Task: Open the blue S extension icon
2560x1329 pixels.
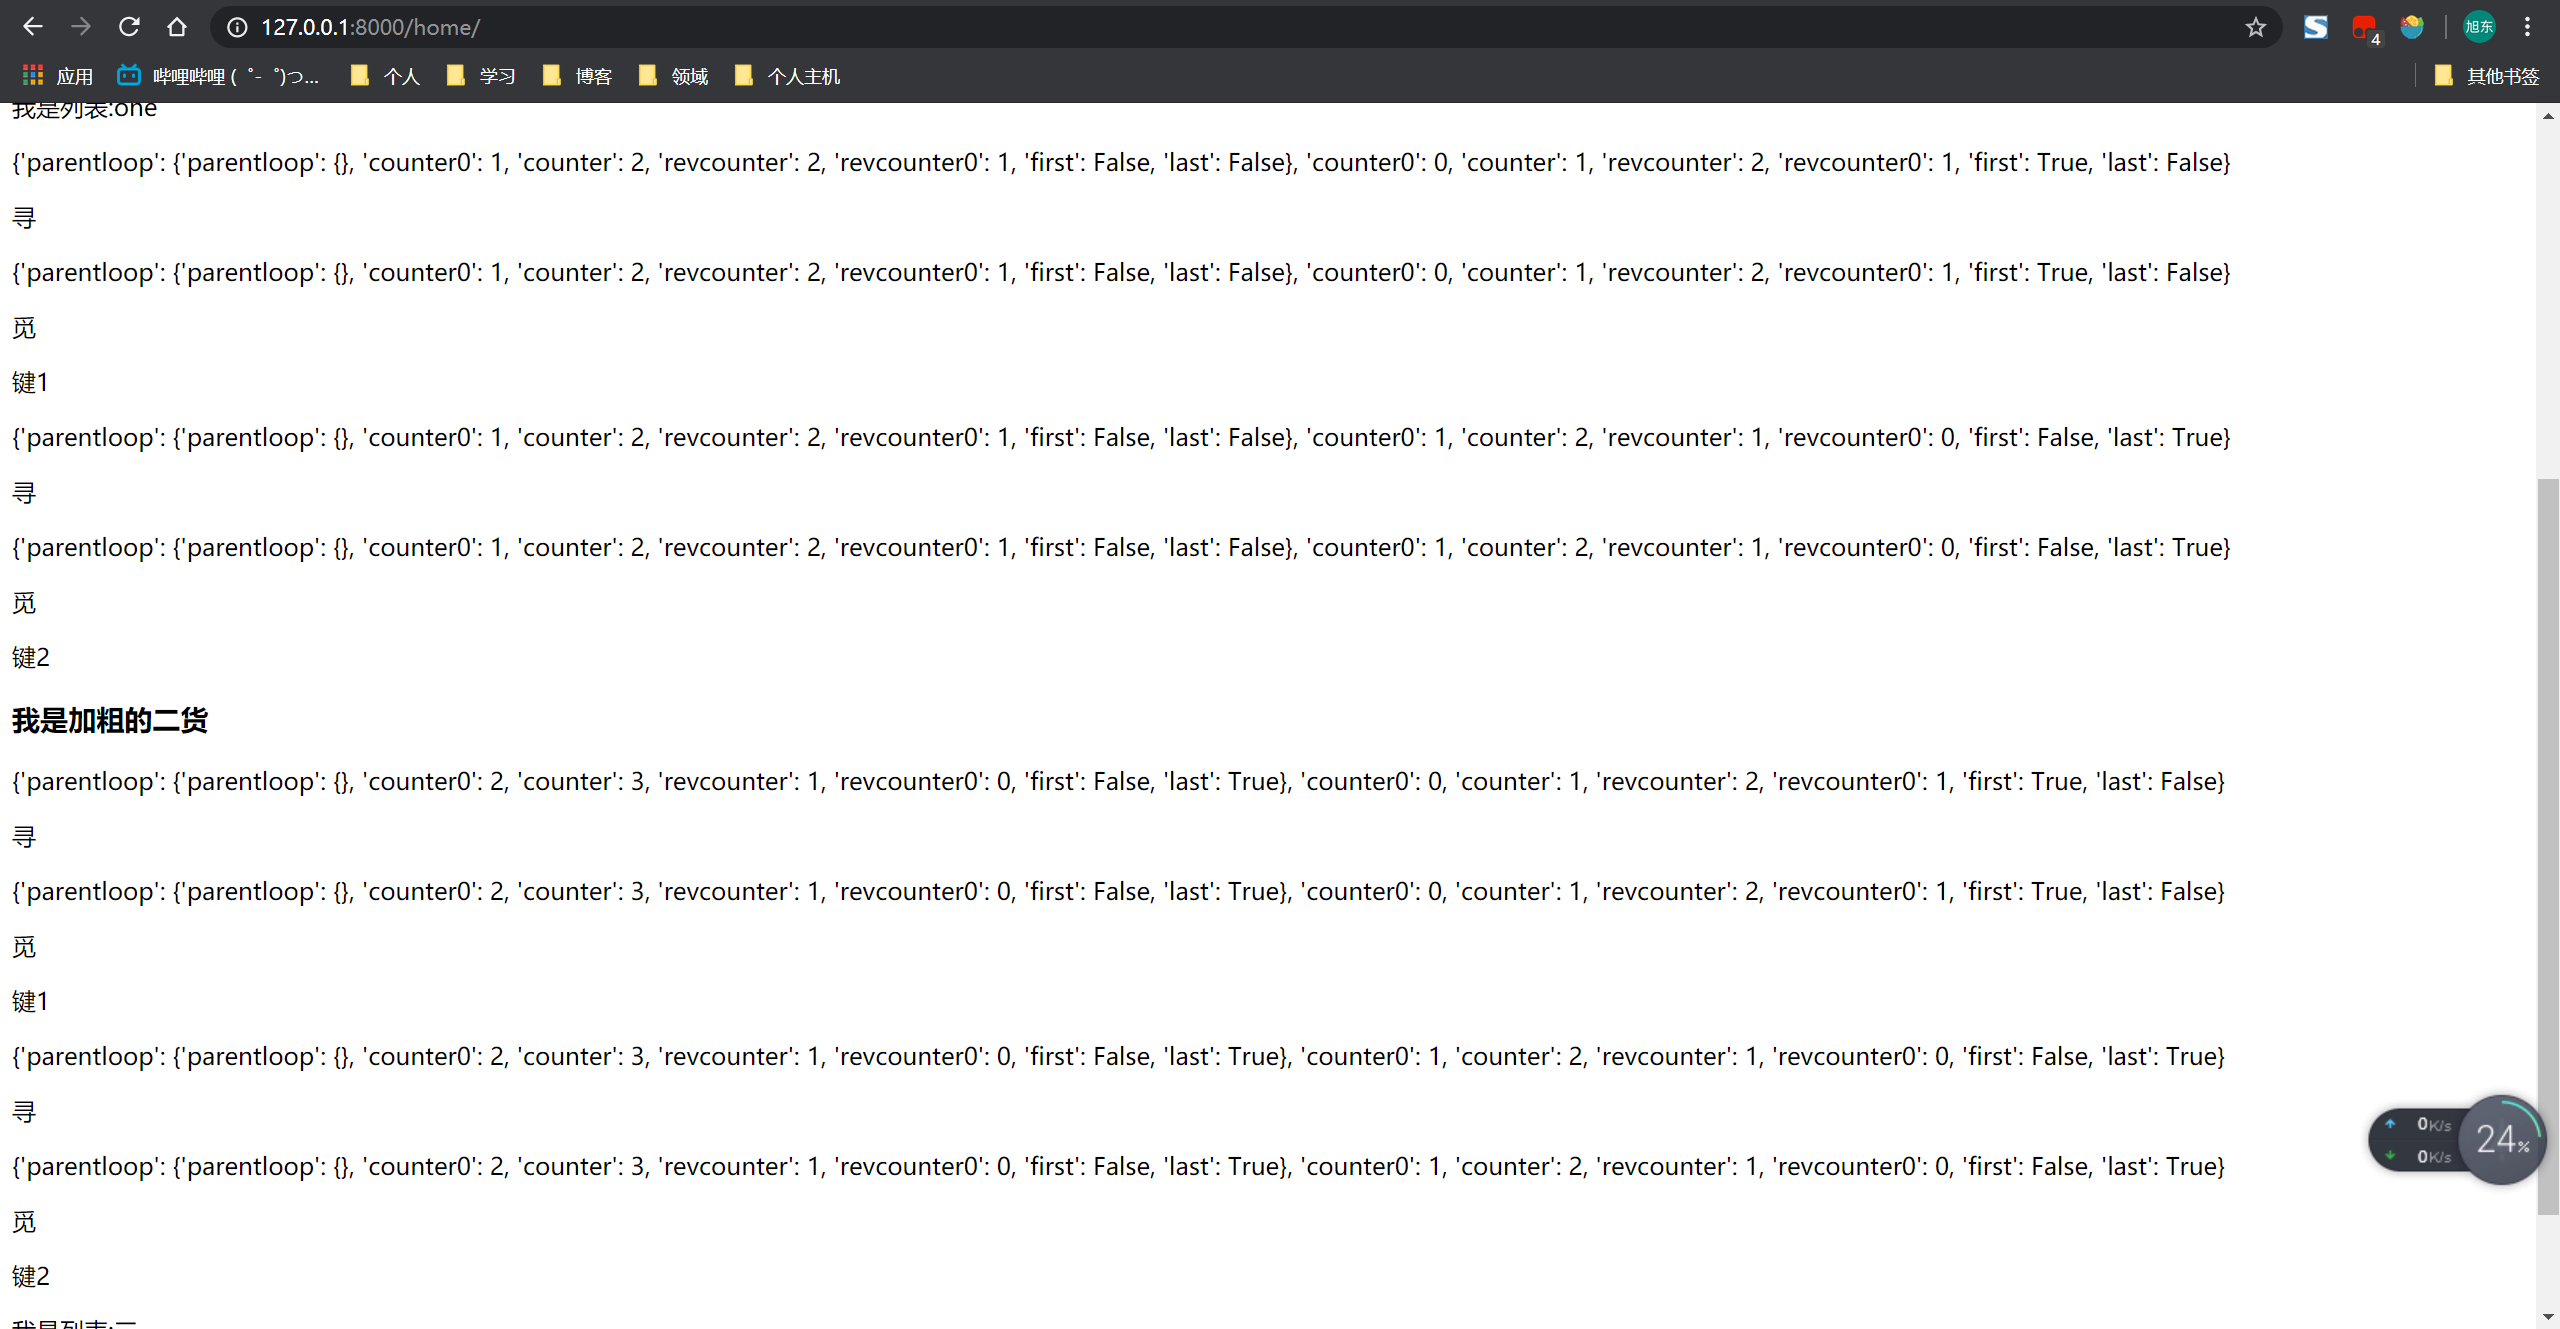Action: pos(2316,27)
